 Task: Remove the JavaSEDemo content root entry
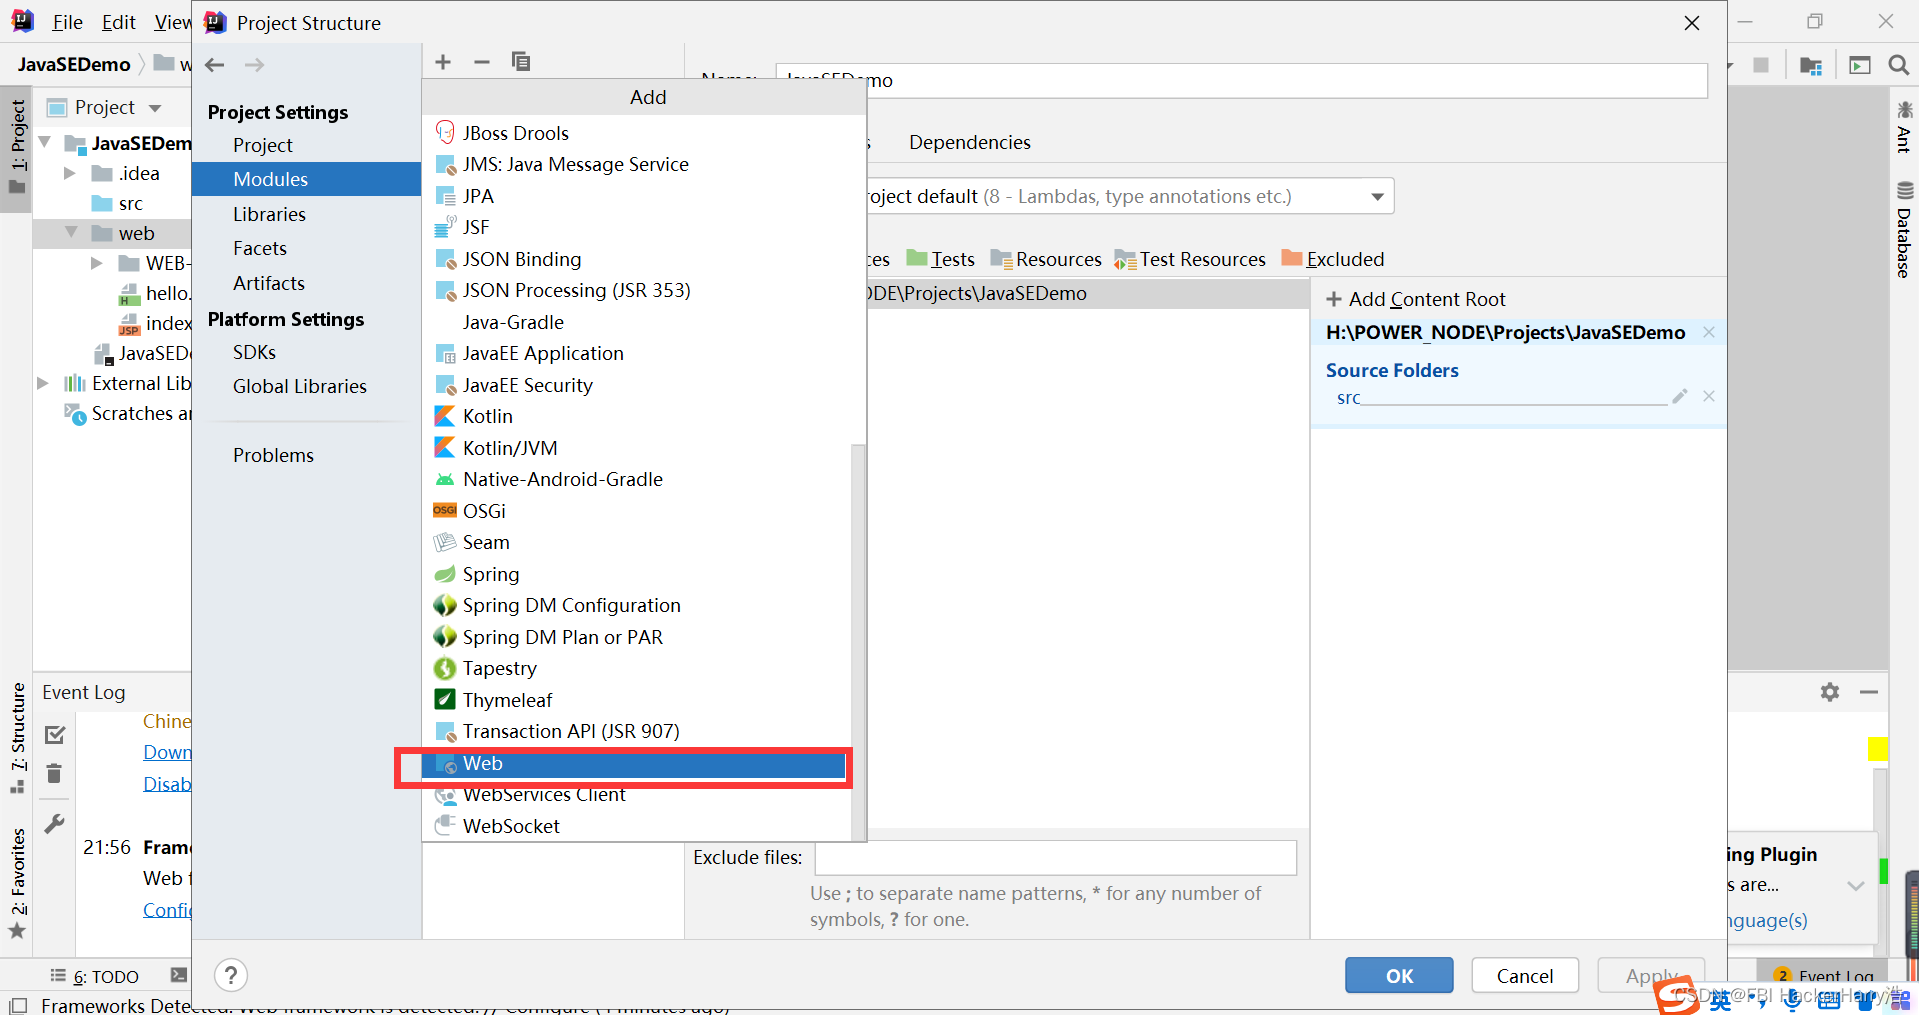pos(1709,332)
